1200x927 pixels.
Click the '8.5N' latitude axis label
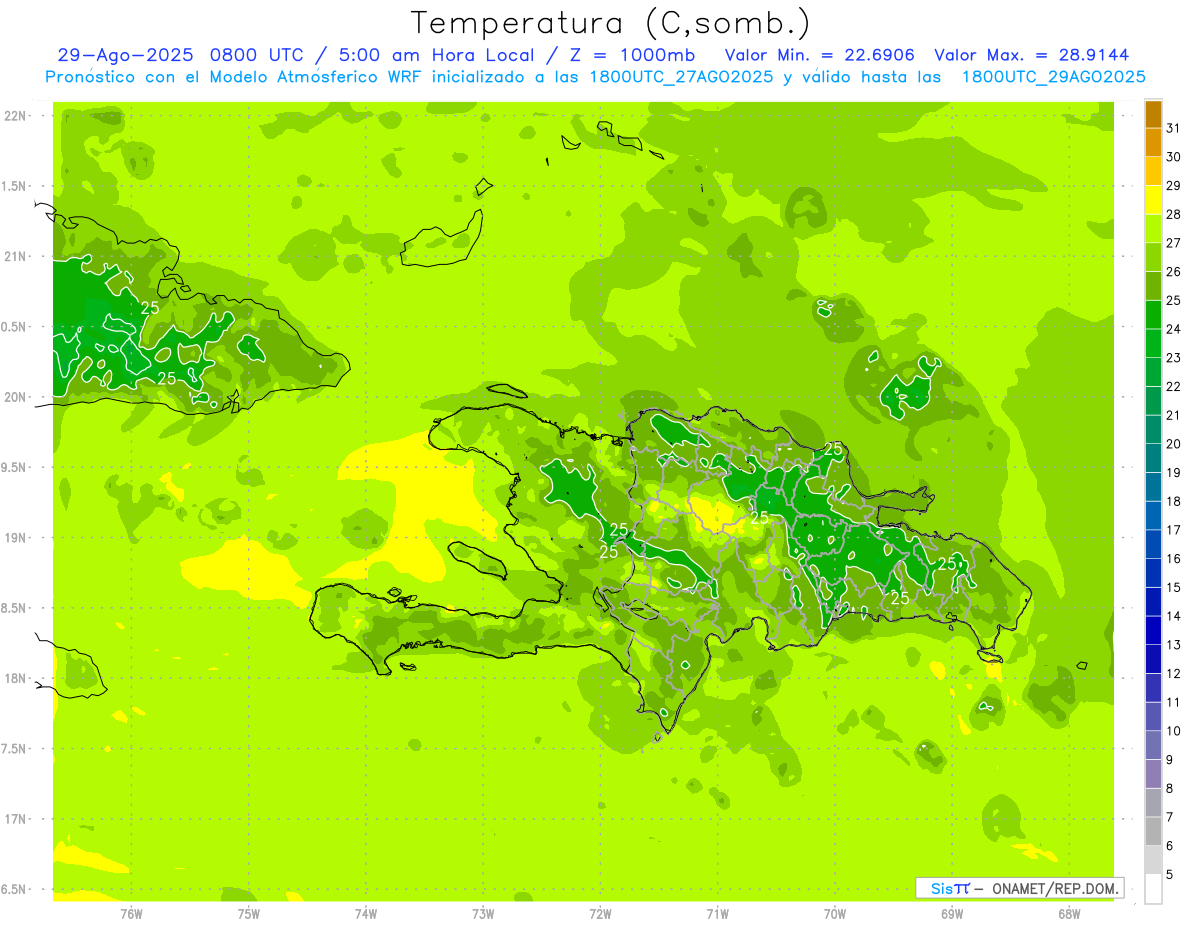pos(14,608)
